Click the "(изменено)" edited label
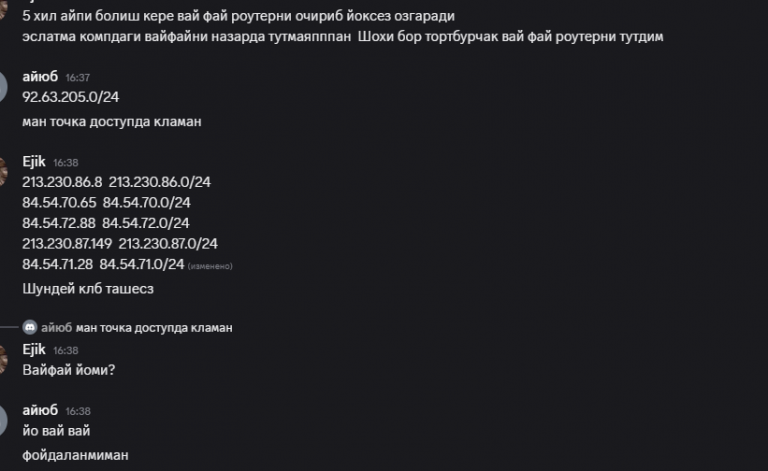 point(210,266)
